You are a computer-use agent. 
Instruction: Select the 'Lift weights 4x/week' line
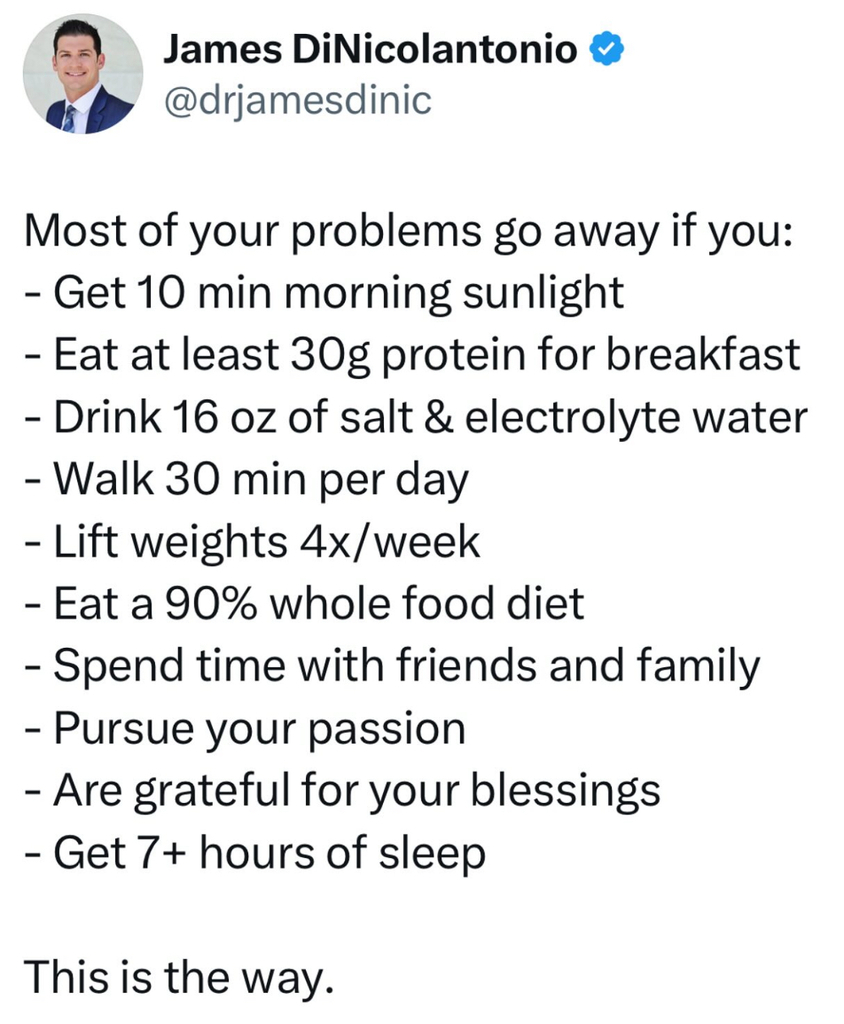252,542
